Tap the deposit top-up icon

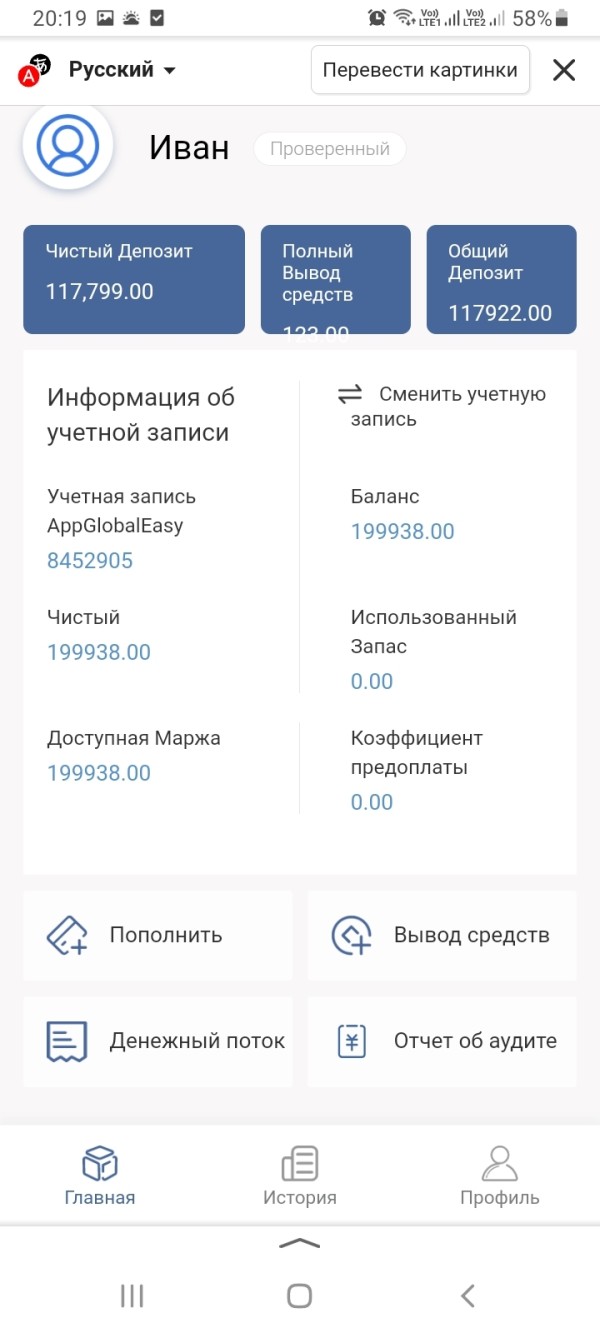coord(67,936)
